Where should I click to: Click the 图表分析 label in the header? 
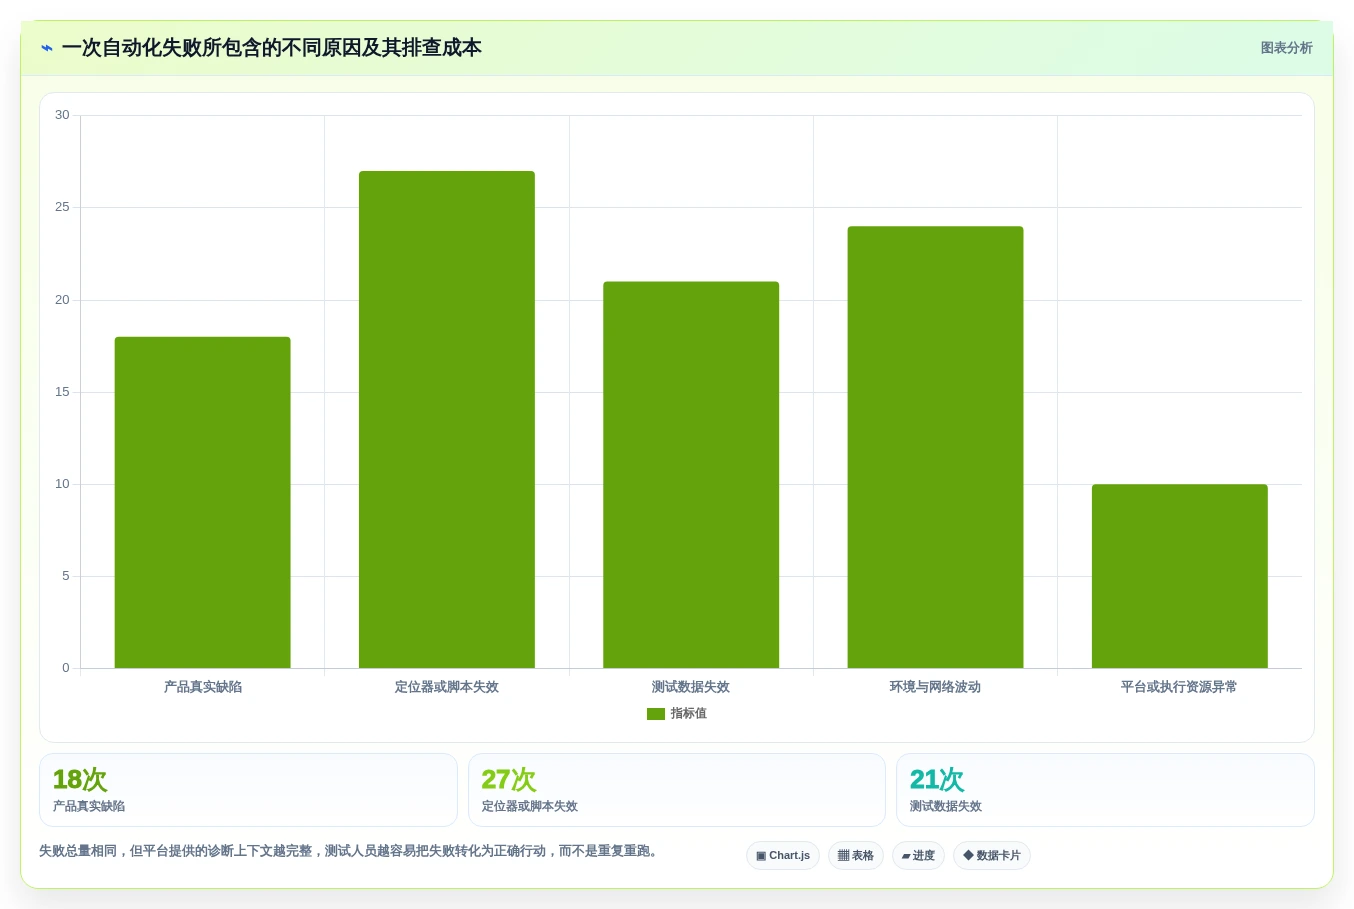1286,48
